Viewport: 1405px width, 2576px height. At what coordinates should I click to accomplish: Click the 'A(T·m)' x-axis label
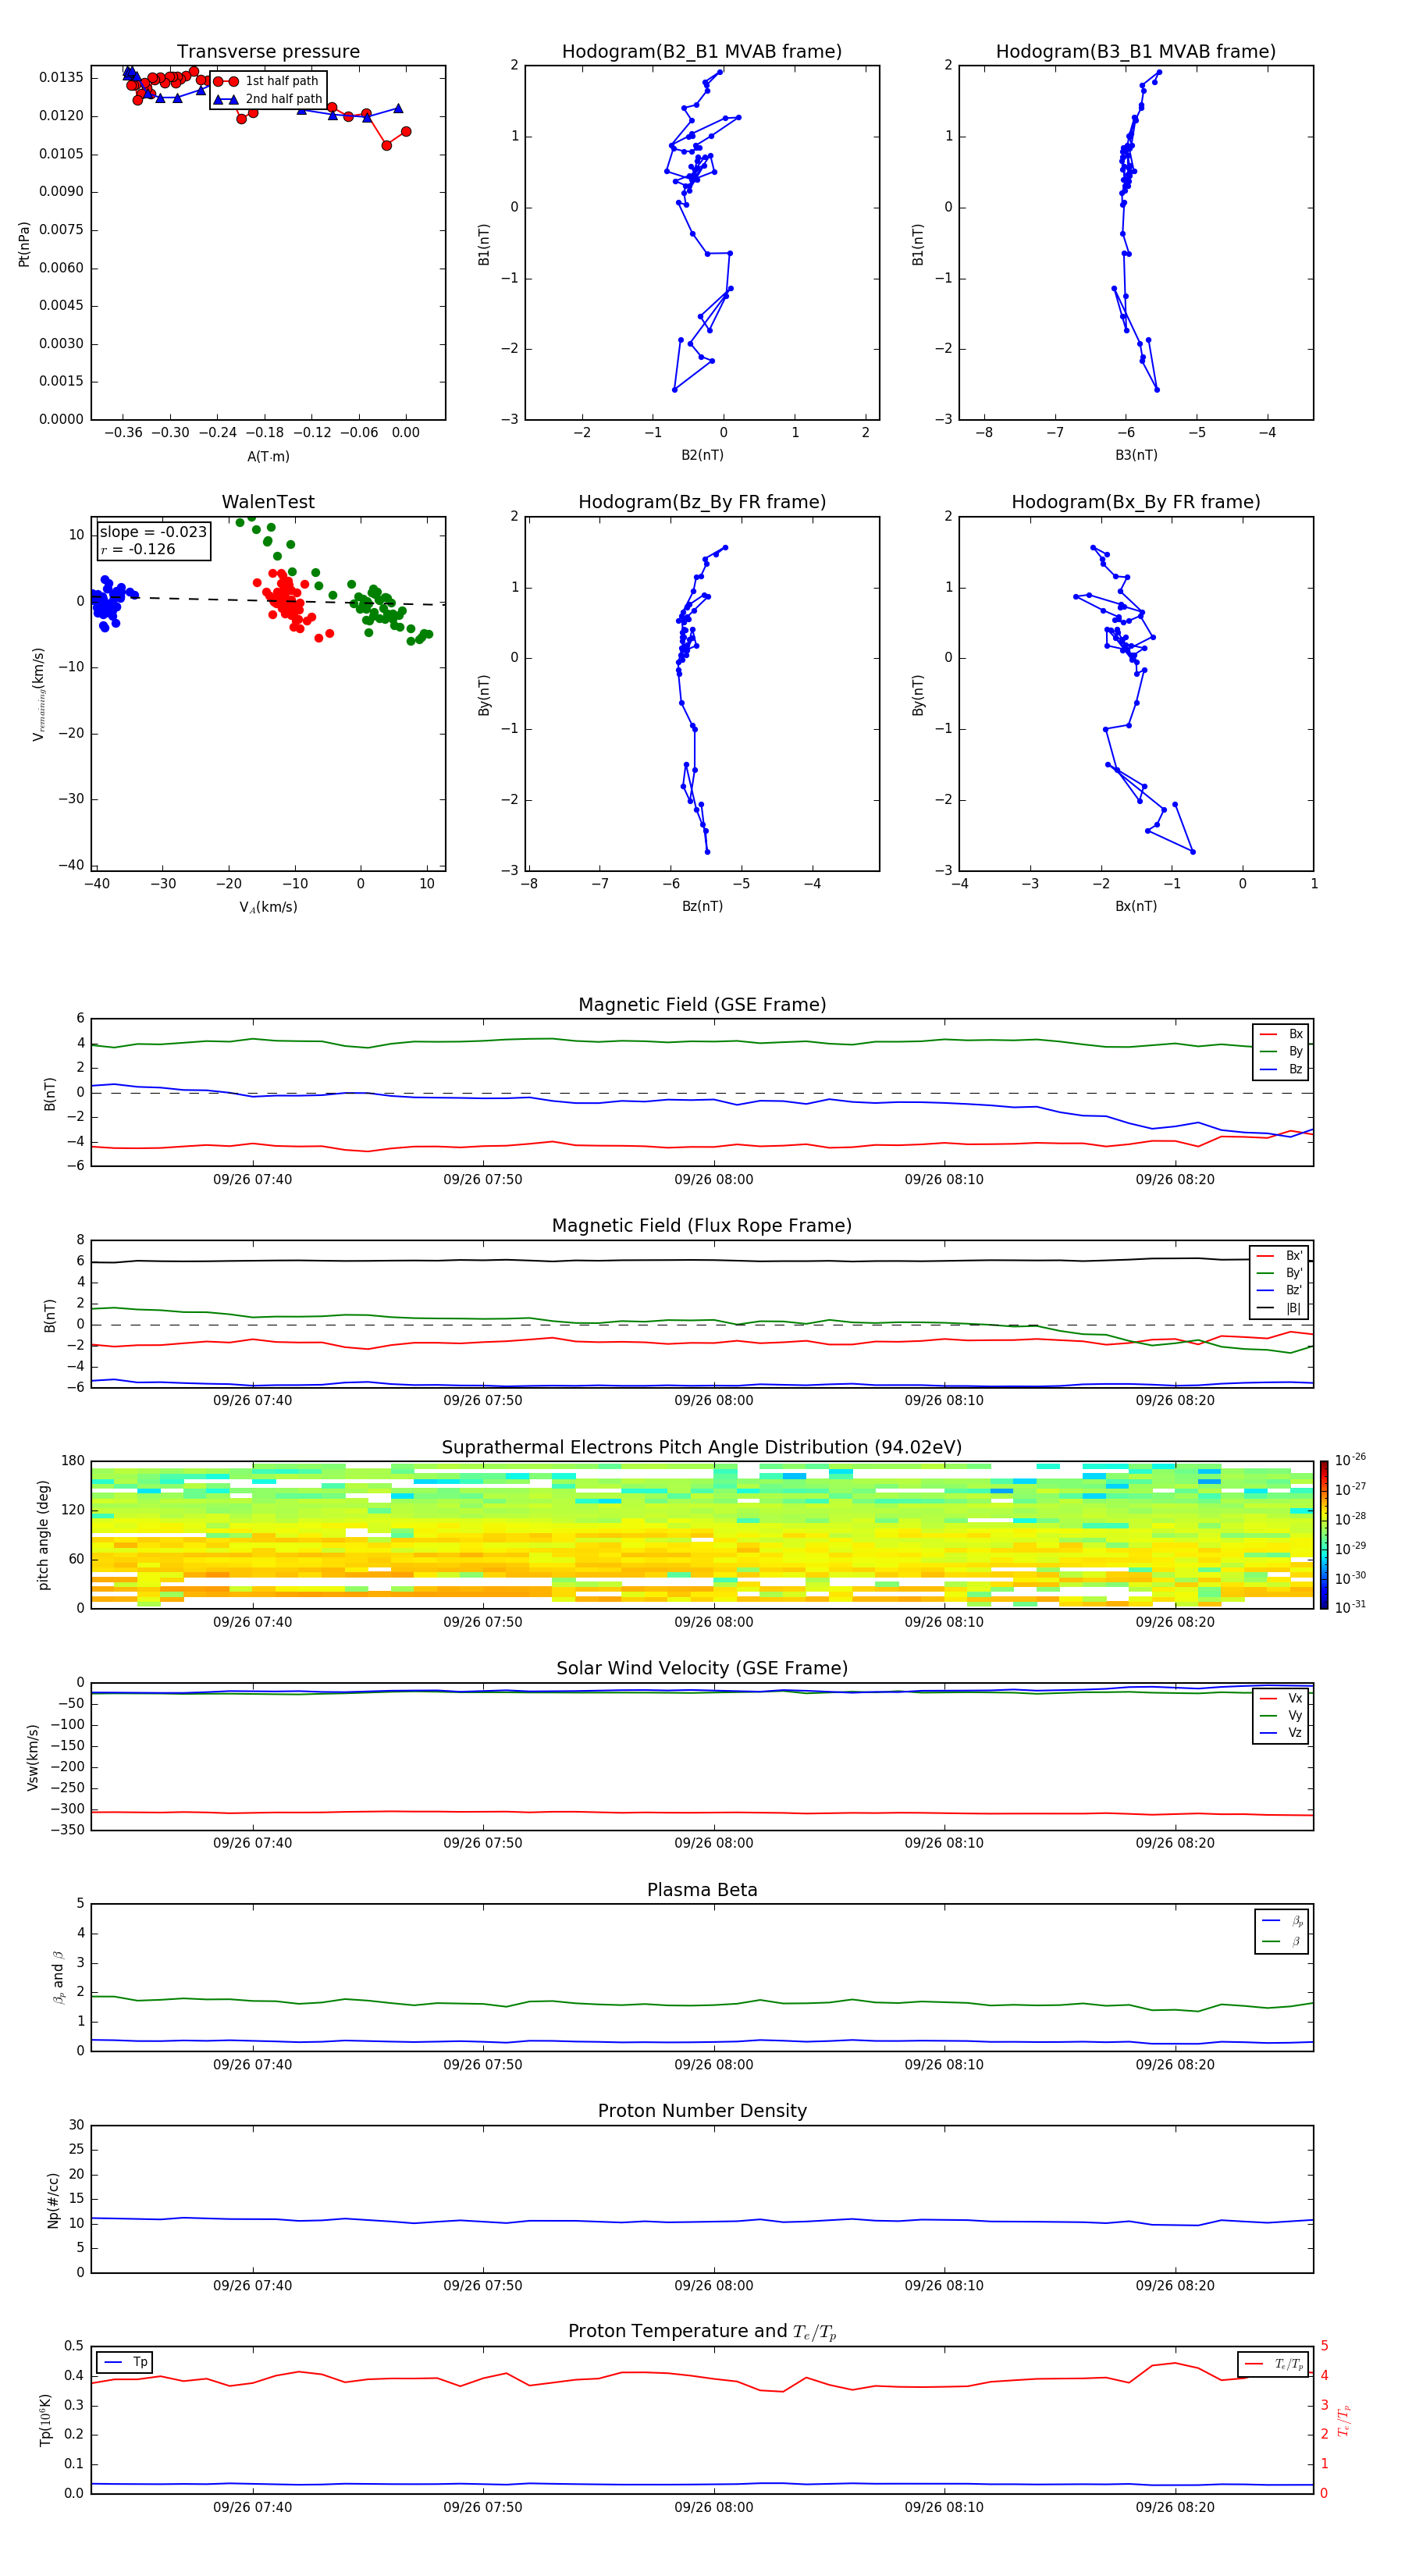click(268, 456)
